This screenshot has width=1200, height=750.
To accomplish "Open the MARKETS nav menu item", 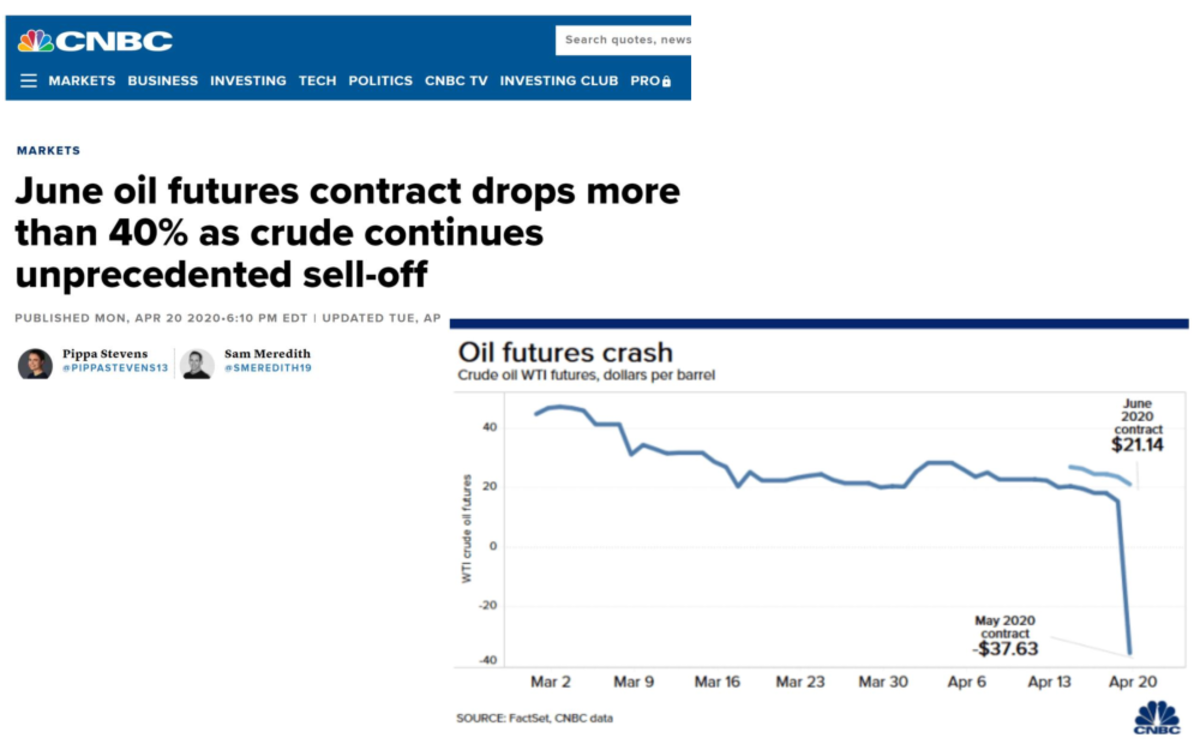I will click(x=82, y=81).
